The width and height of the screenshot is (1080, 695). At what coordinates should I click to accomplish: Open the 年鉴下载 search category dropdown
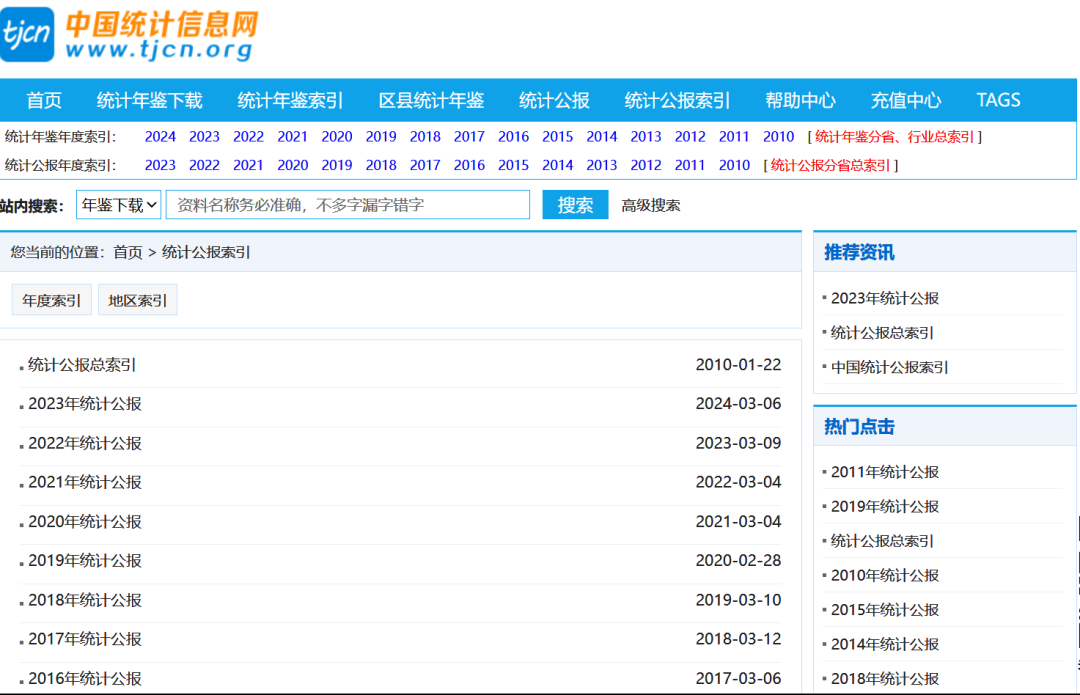coord(119,205)
